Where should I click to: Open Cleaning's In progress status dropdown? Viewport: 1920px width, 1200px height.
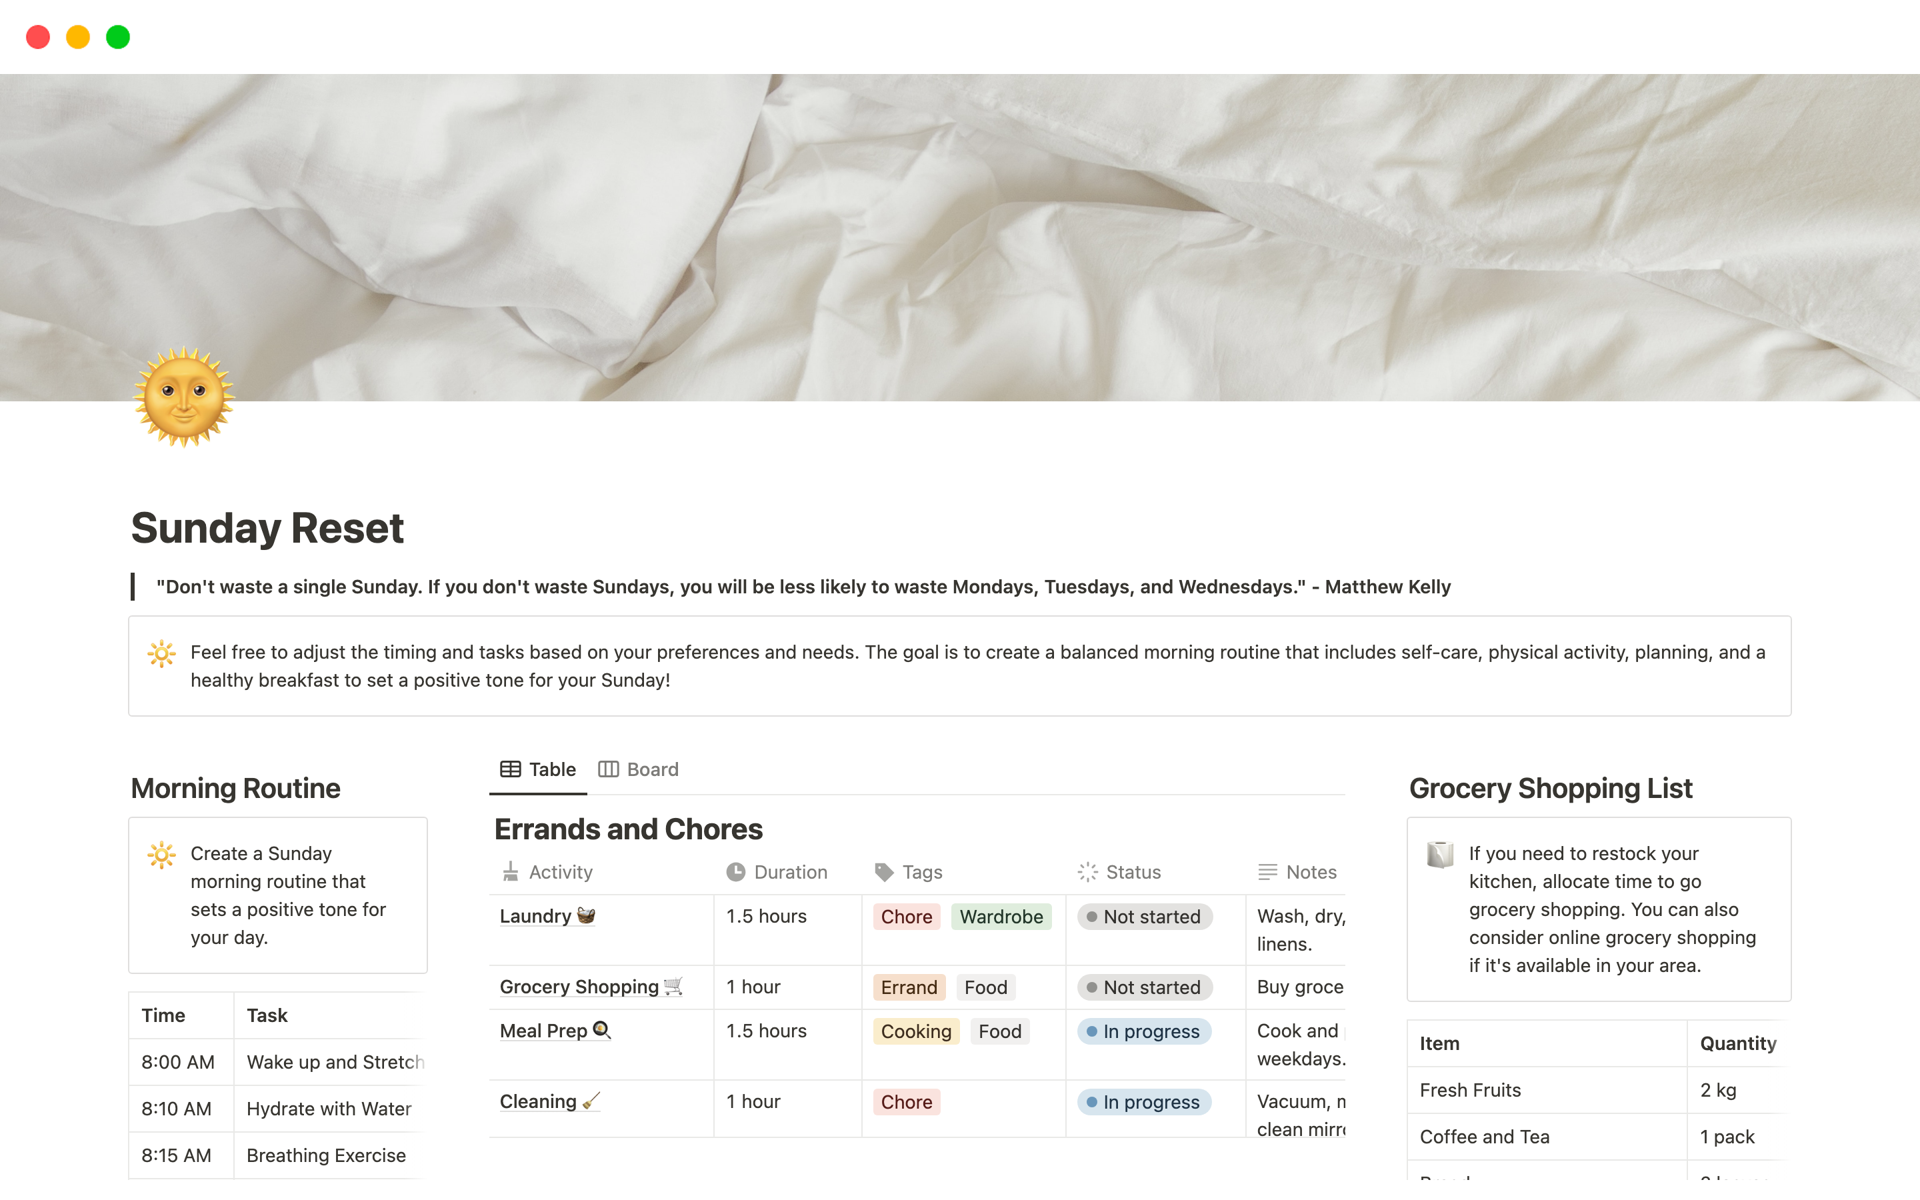coord(1144,1102)
